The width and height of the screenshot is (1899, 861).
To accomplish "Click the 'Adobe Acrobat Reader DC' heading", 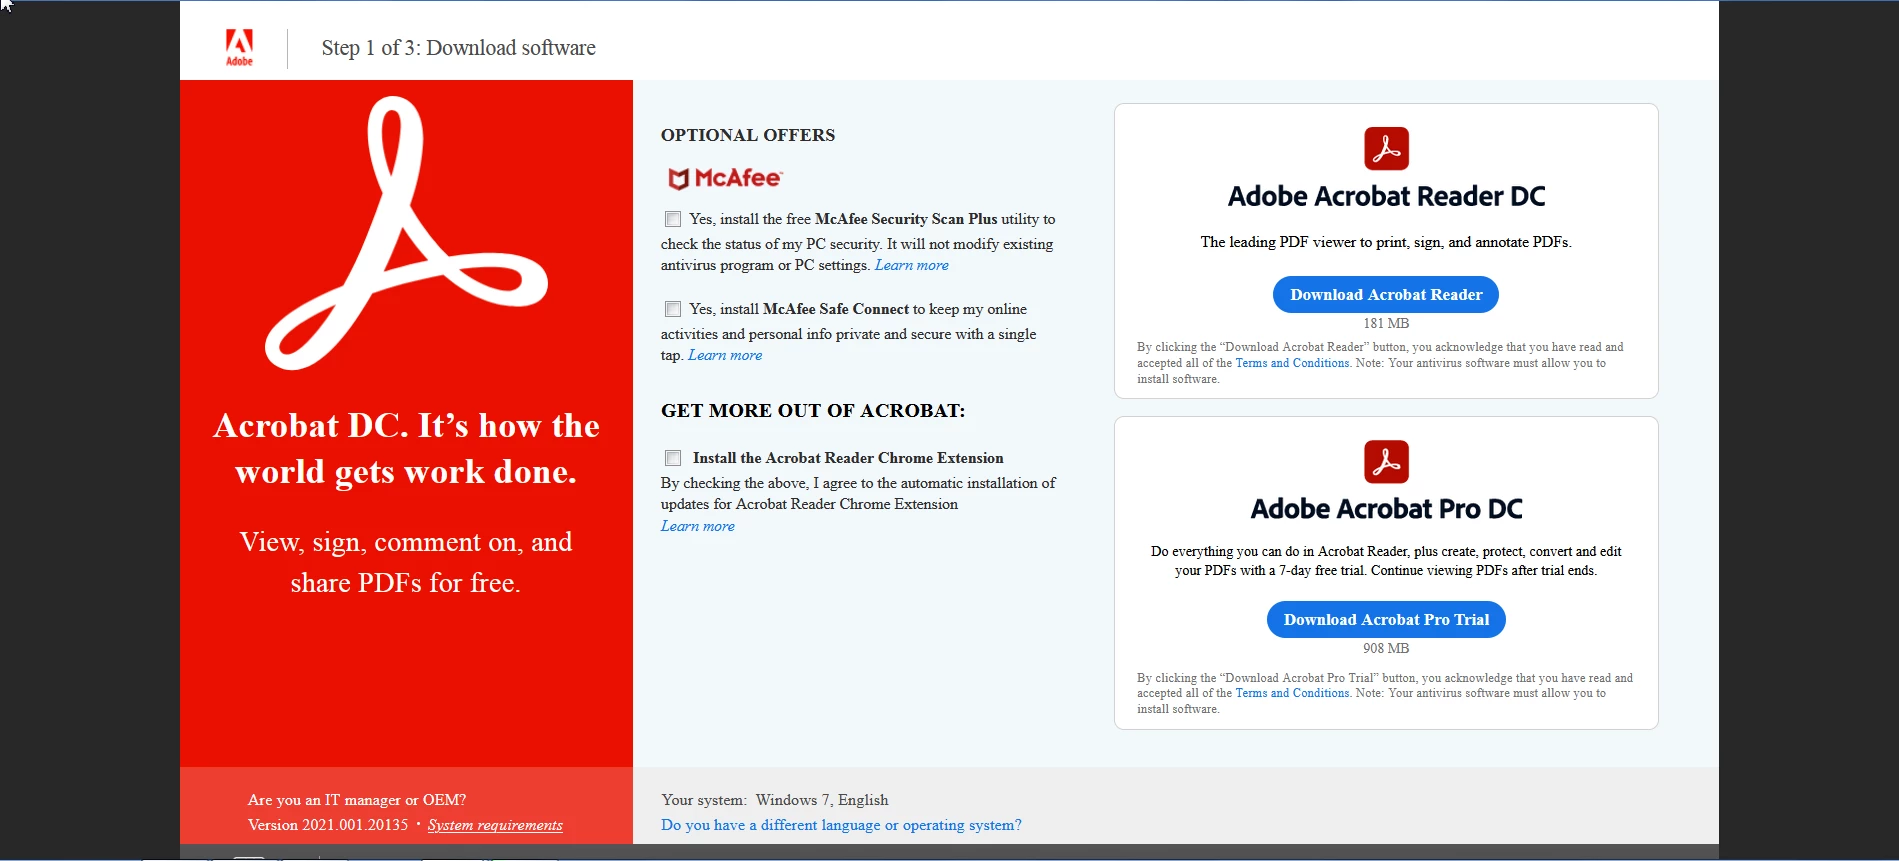I will (1386, 196).
